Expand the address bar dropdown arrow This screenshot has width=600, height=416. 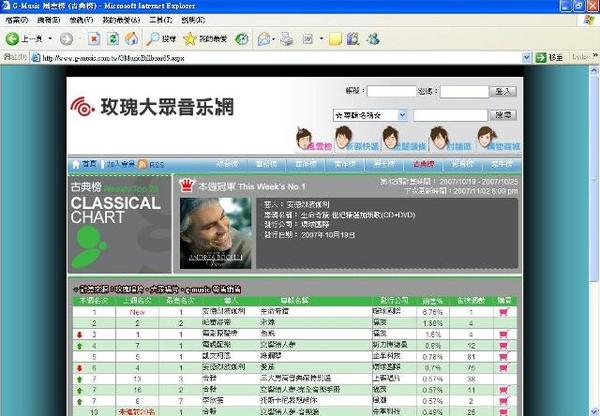click(526, 58)
